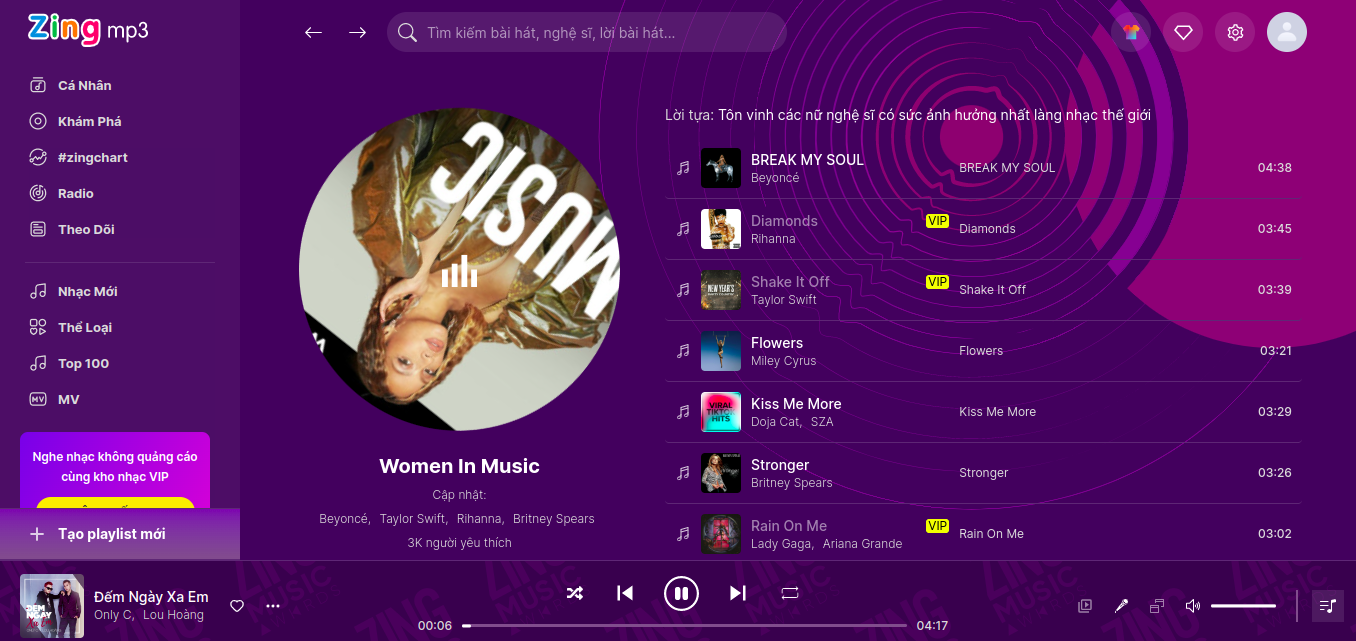The height and width of the screenshot is (641, 1356).
Task: Open the Kiss Me More album link
Action: click(x=997, y=412)
